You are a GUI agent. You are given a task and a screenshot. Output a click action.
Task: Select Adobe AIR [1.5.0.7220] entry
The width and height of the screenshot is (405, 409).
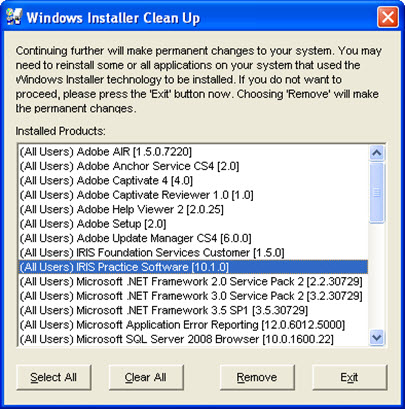[193, 152]
